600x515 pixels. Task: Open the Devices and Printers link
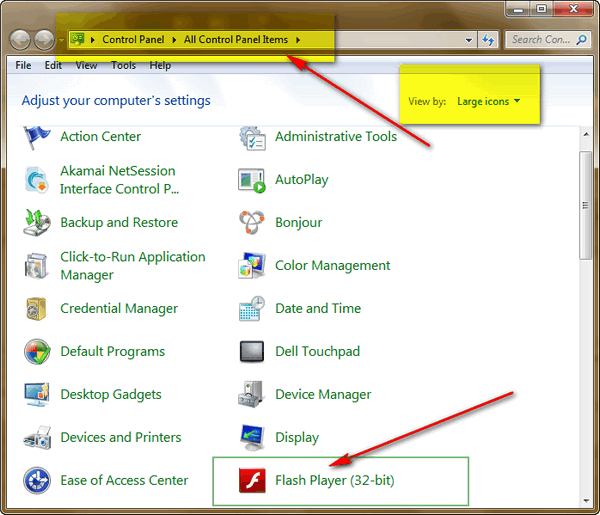[x=121, y=437]
